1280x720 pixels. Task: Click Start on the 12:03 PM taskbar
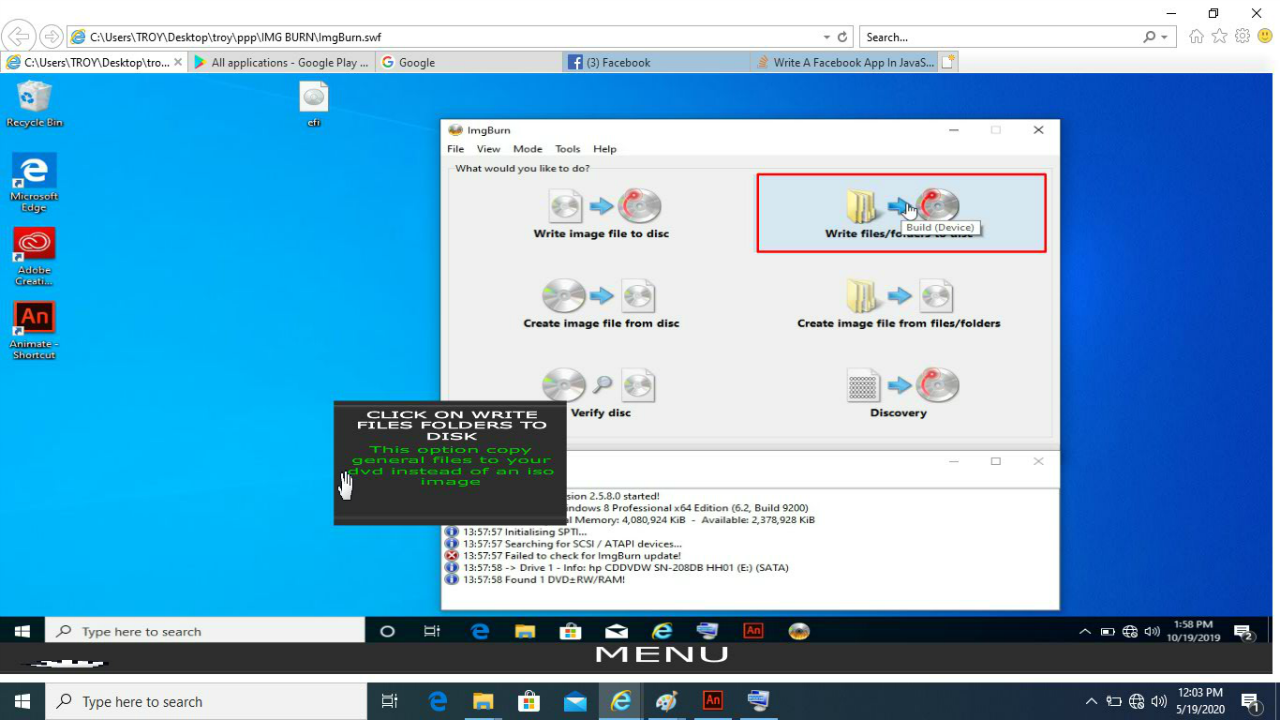pyautogui.click(x=22, y=702)
